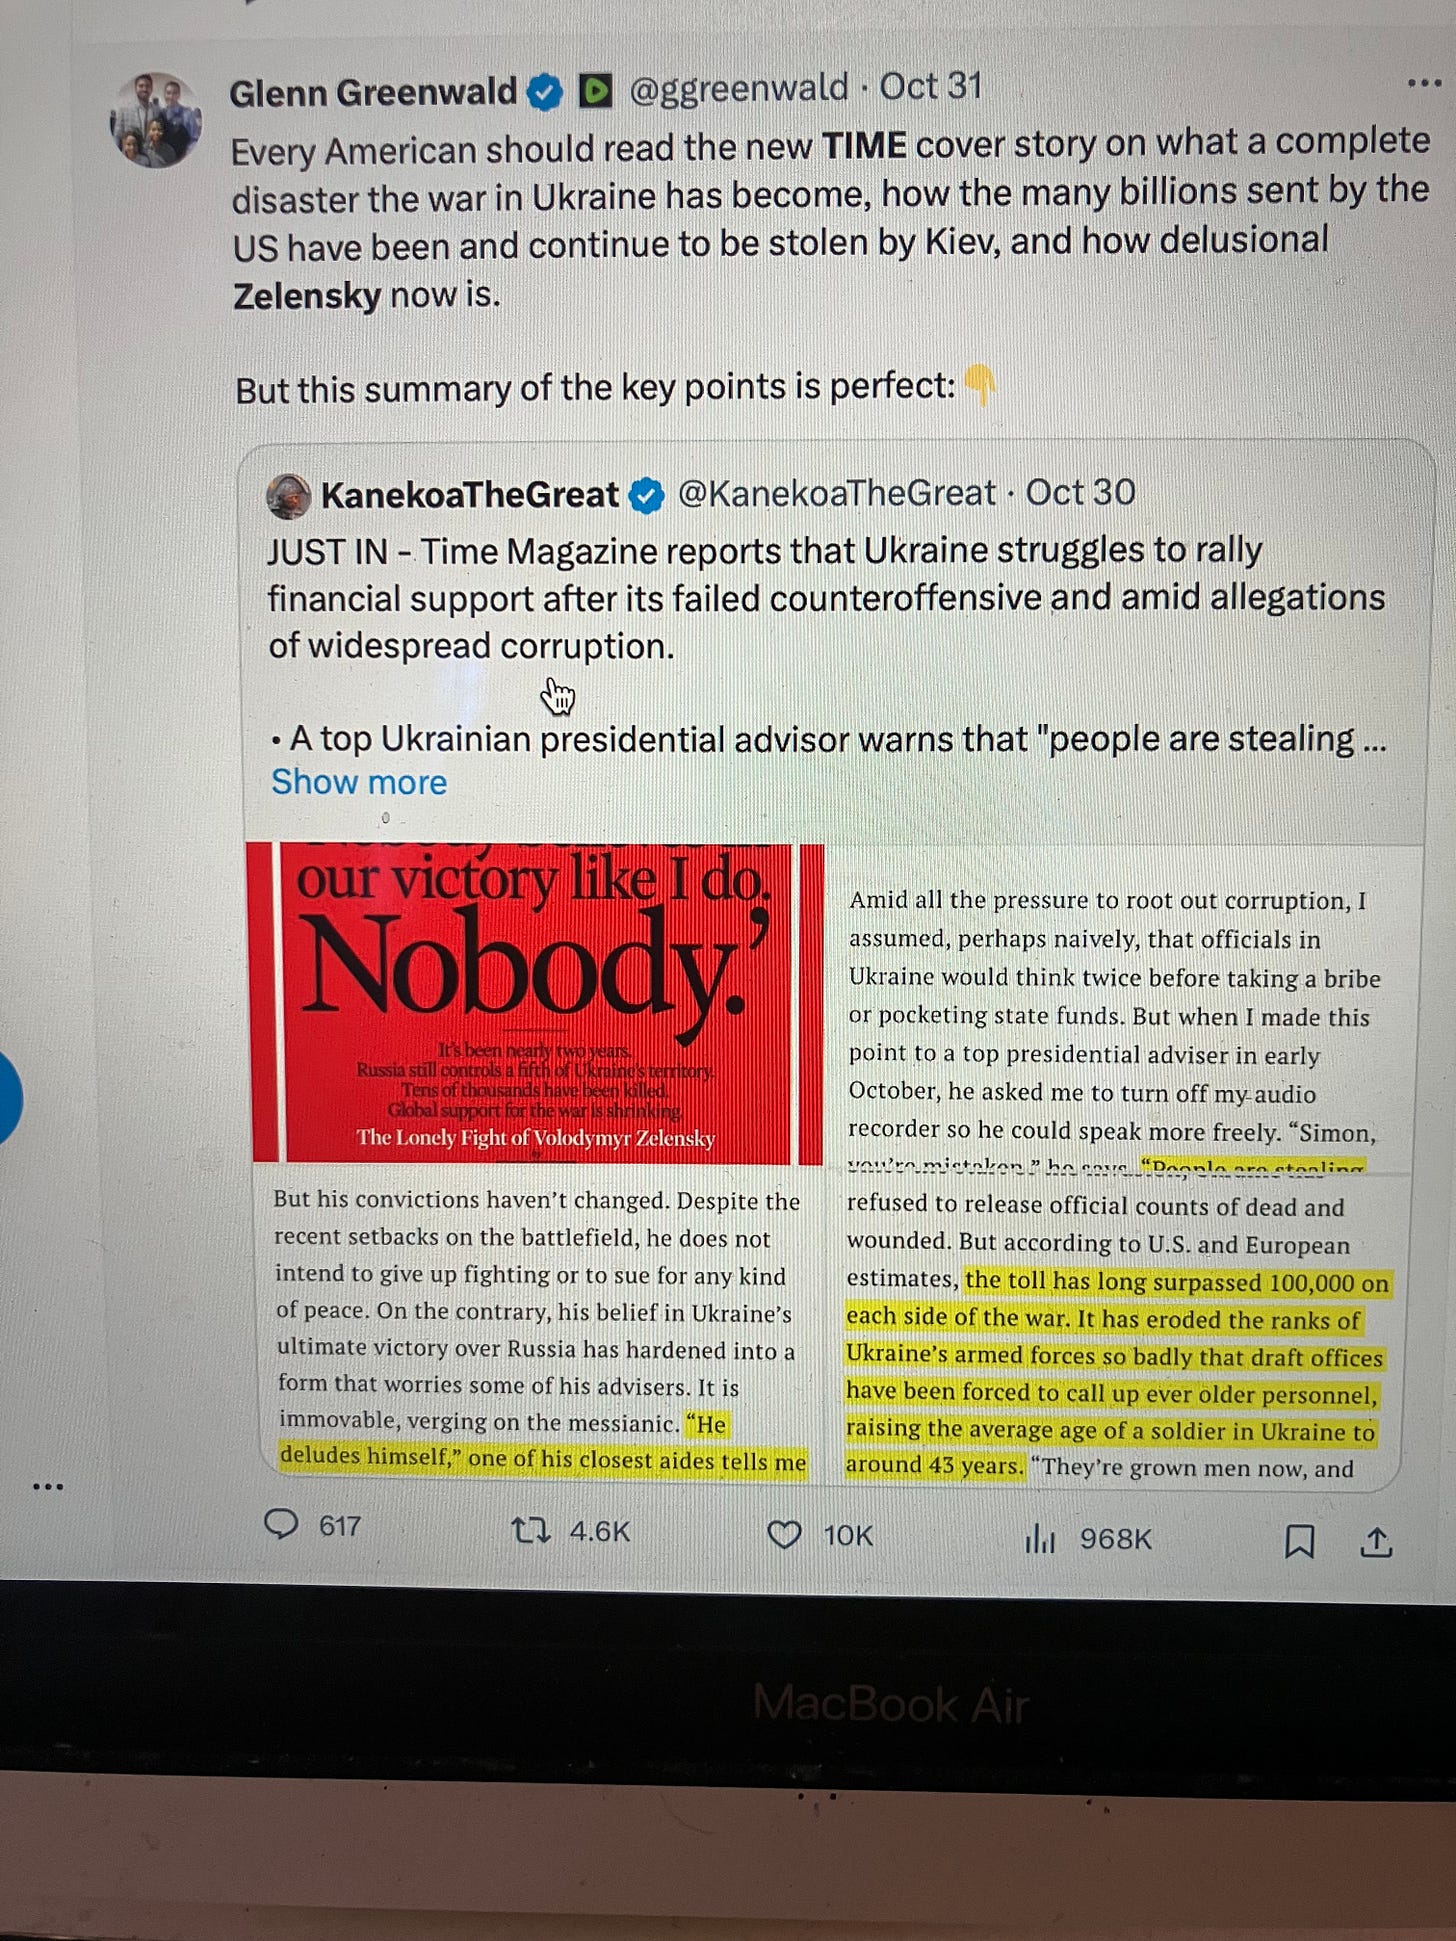Image resolution: width=1456 pixels, height=1941 pixels.
Task: Open the tweet's three-dot more menu
Action: 1423,84
